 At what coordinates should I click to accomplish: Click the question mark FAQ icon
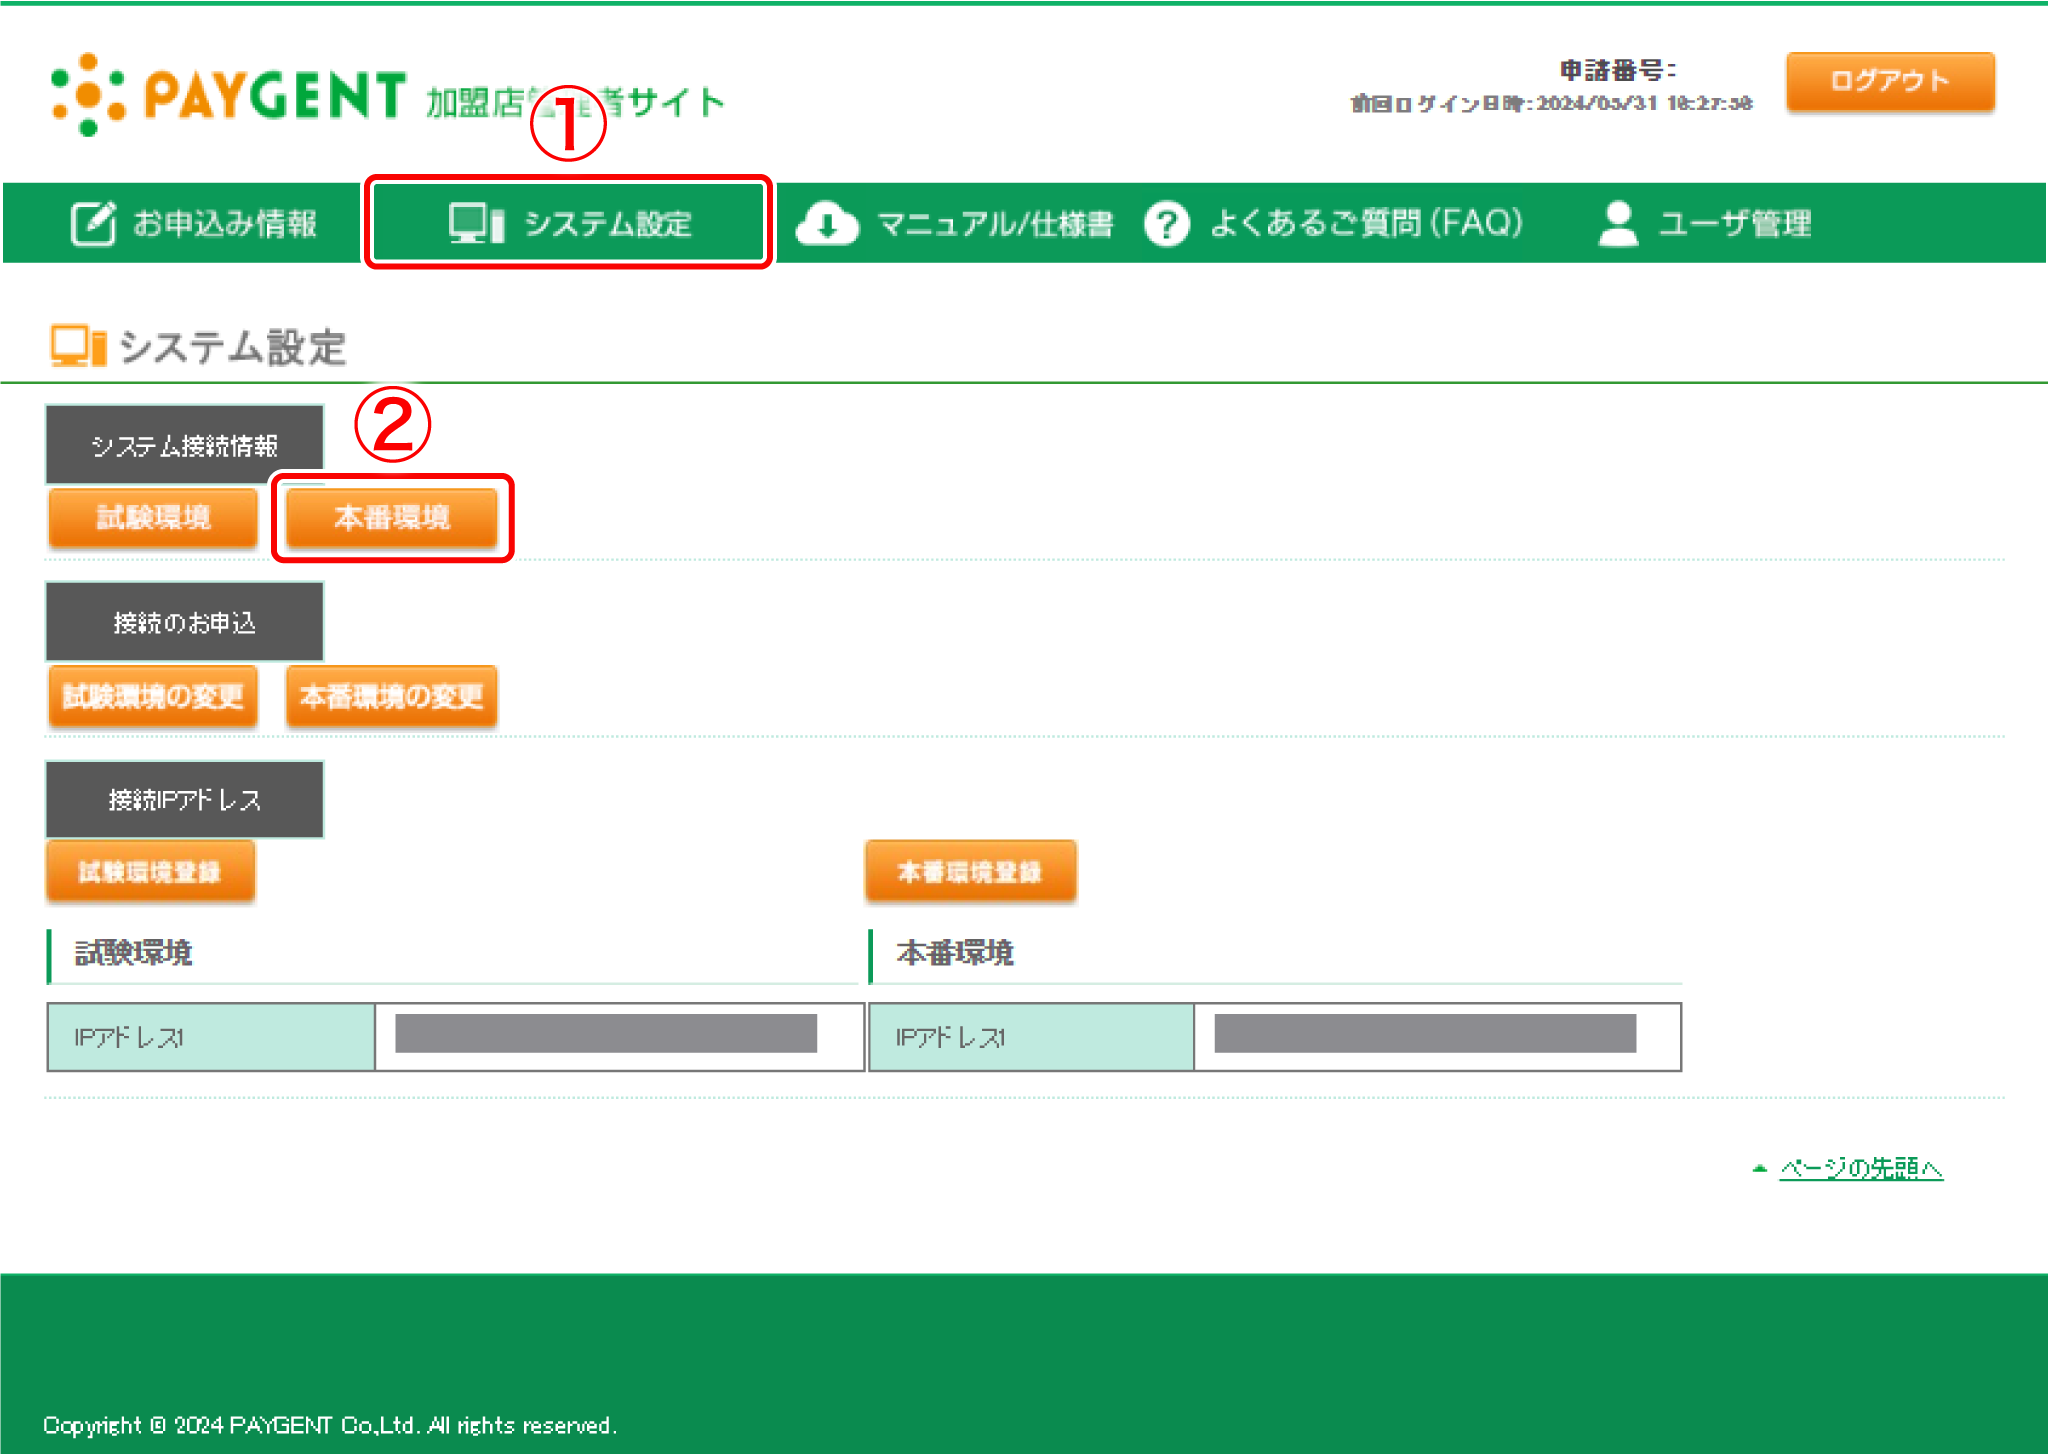(x=1166, y=223)
